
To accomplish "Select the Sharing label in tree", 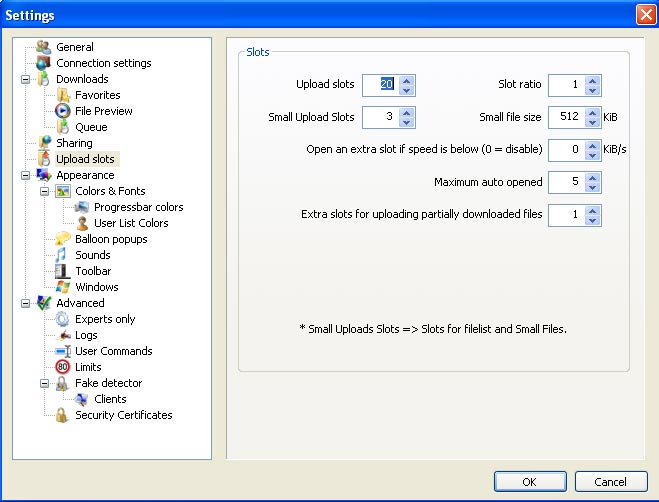I will click(x=74, y=143).
